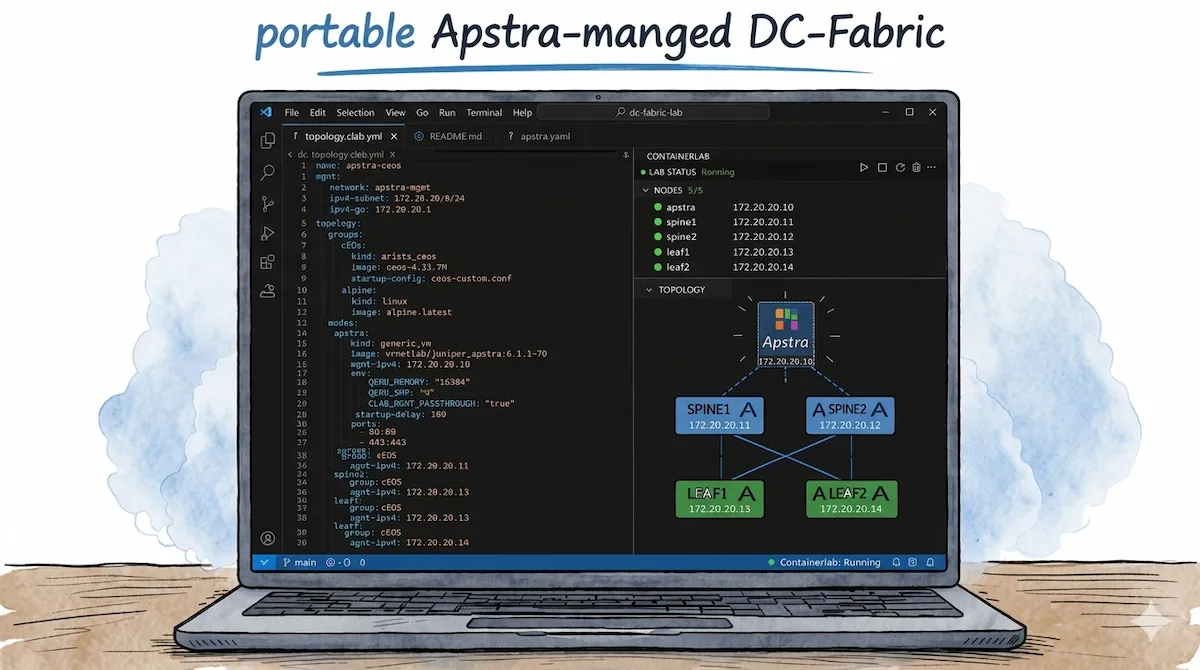Stop the running lab via square icon
The image size is (1200, 670).
pyautogui.click(x=882, y=167)
